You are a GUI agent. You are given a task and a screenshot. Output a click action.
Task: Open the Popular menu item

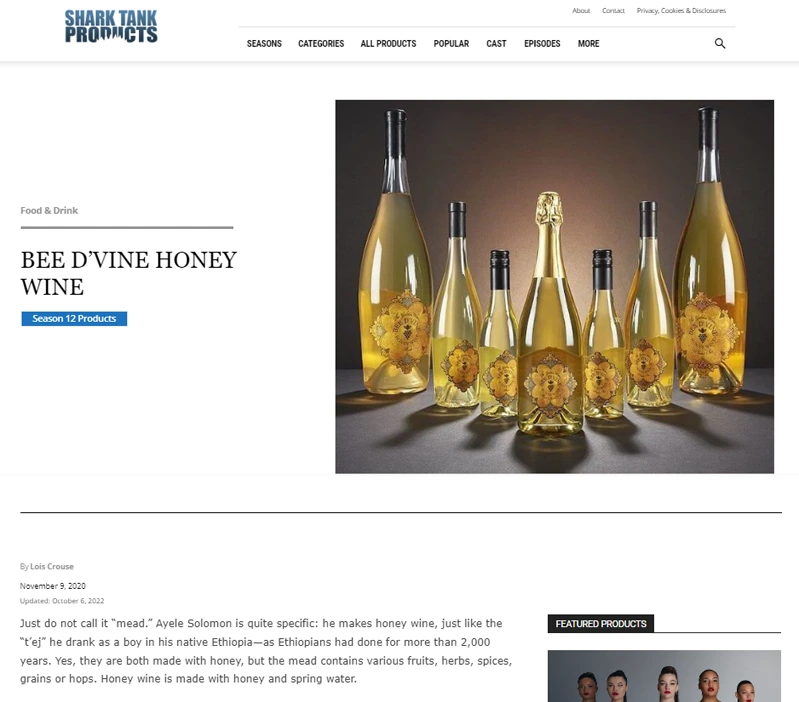(451, 44)
